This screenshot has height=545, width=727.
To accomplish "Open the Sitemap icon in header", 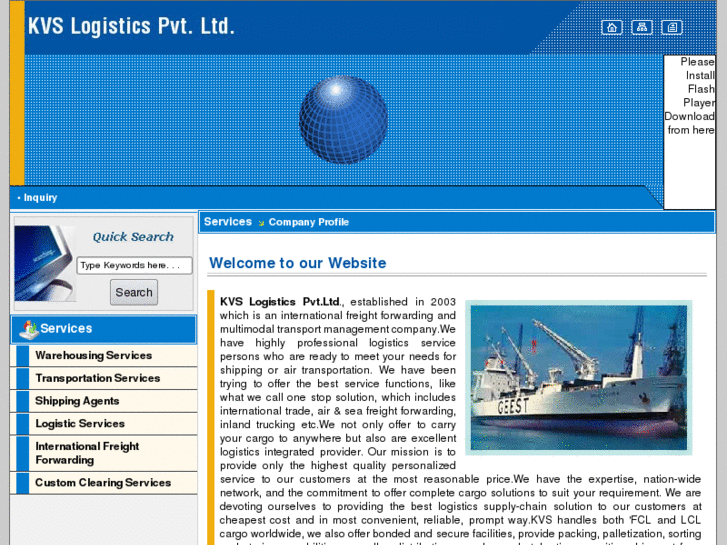I will click(x=642, y=27).
